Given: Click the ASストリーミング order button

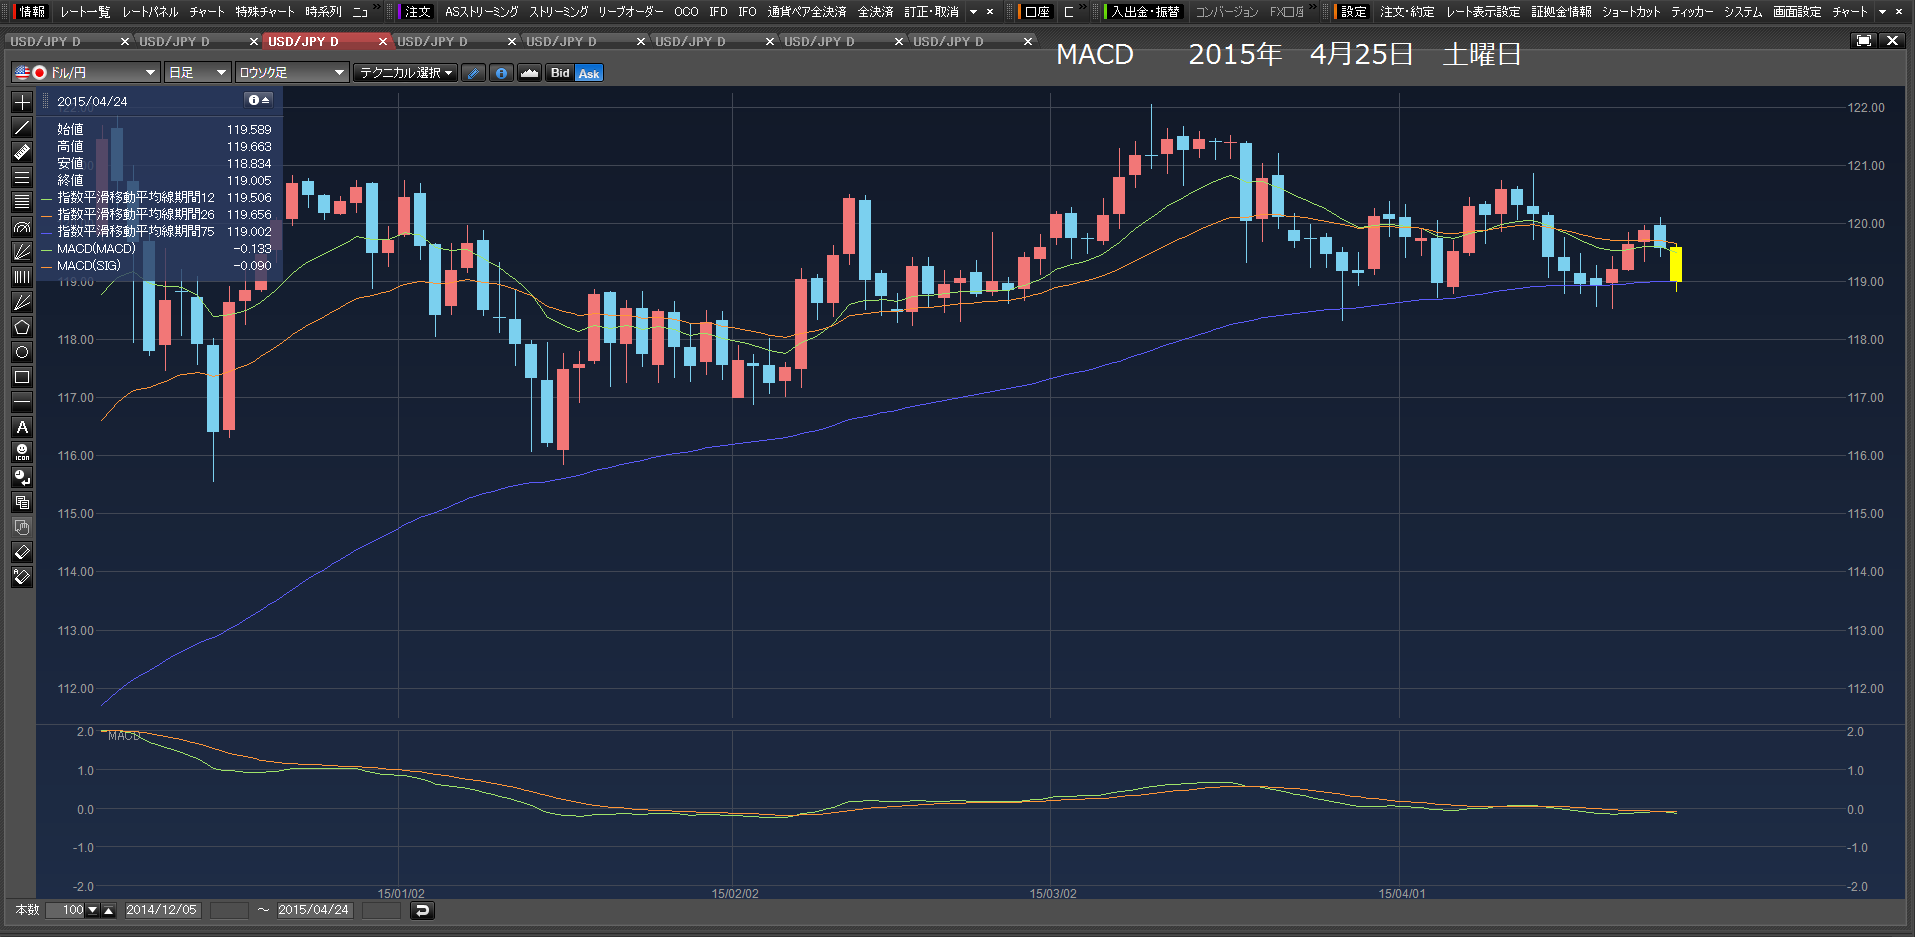Looking at the screenshot, I should pos(481,12).
